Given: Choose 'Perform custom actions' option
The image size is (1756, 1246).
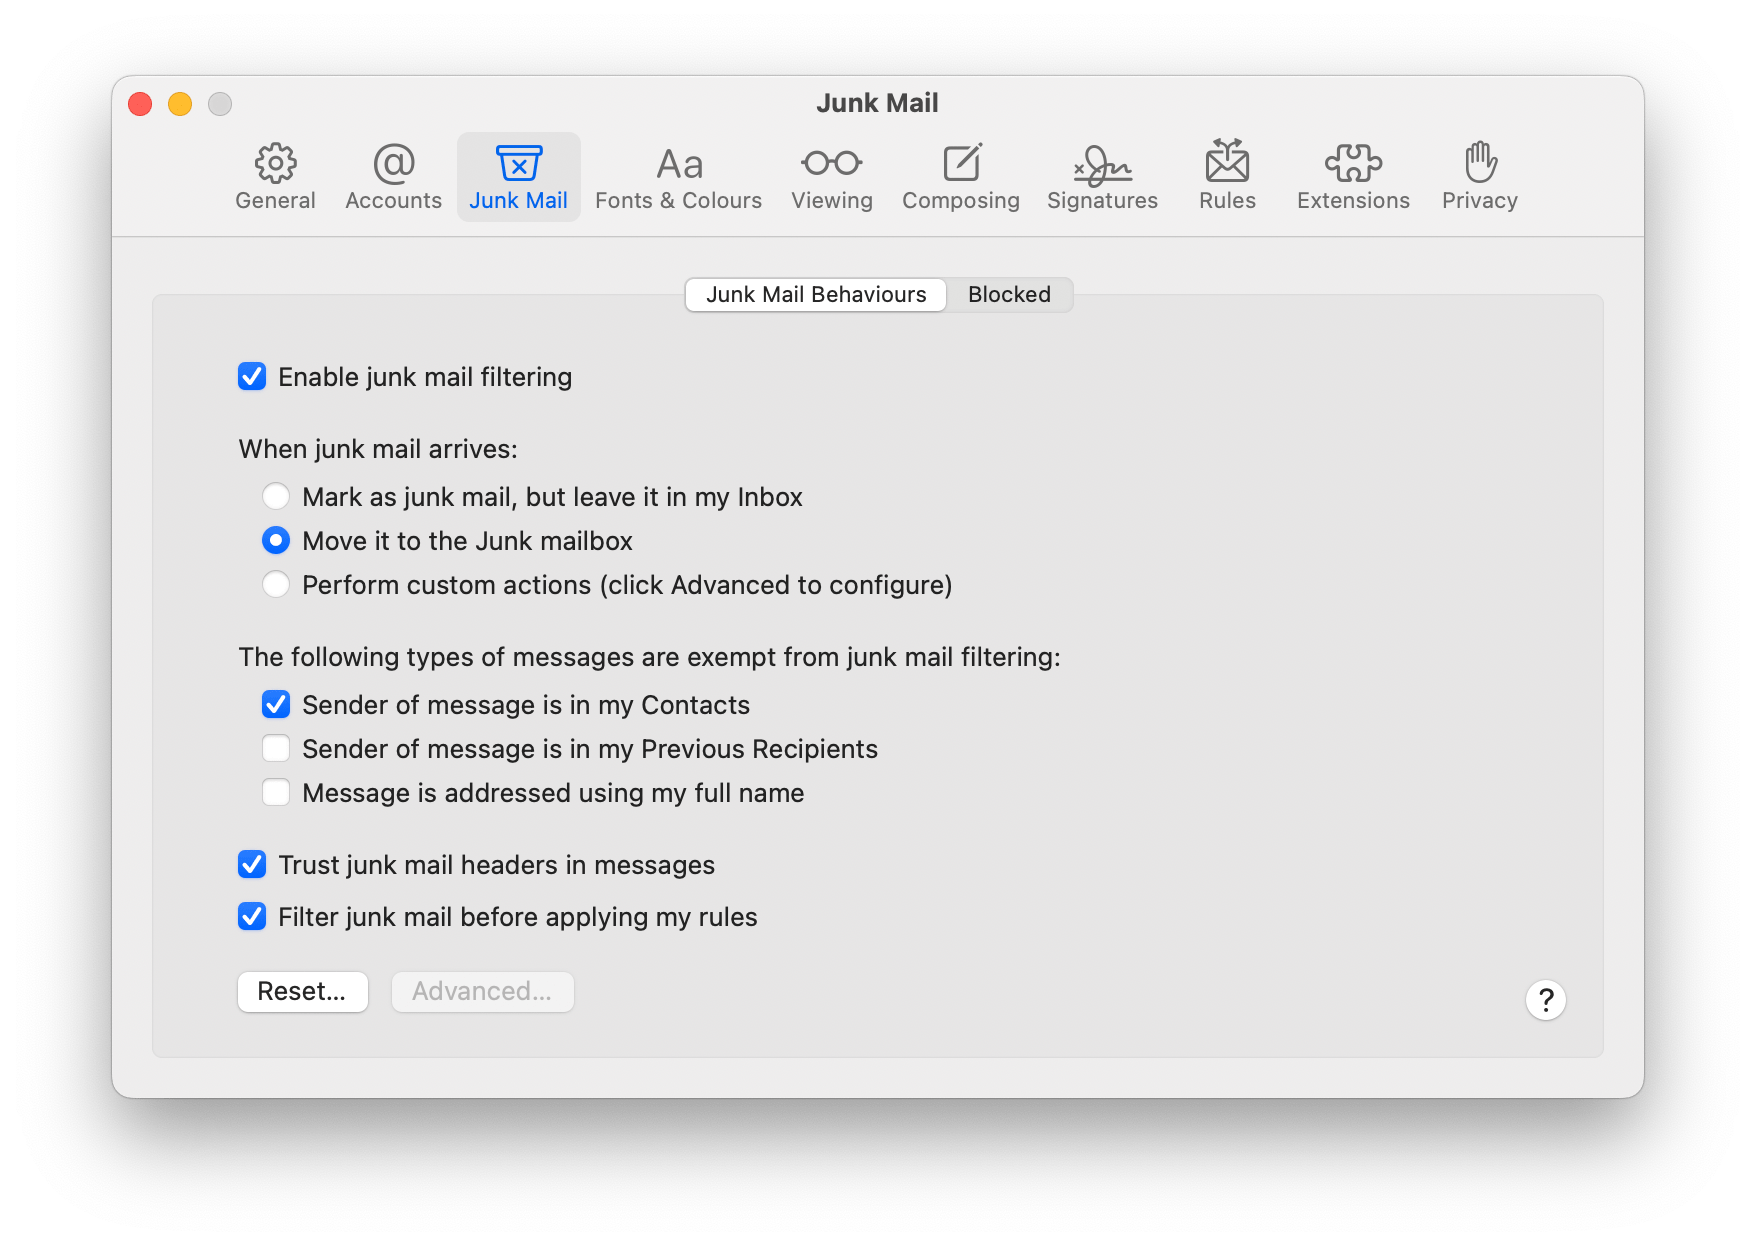Looking at the screenshot, I should (x=276, y=584).
